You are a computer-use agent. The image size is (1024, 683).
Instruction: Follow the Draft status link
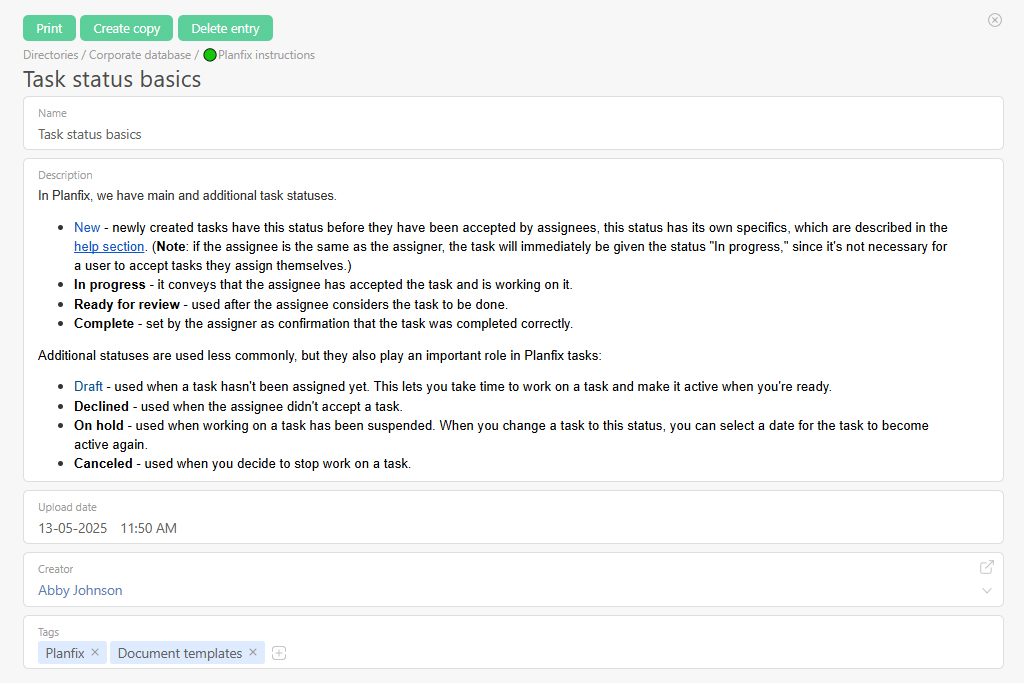pos(88,387)
